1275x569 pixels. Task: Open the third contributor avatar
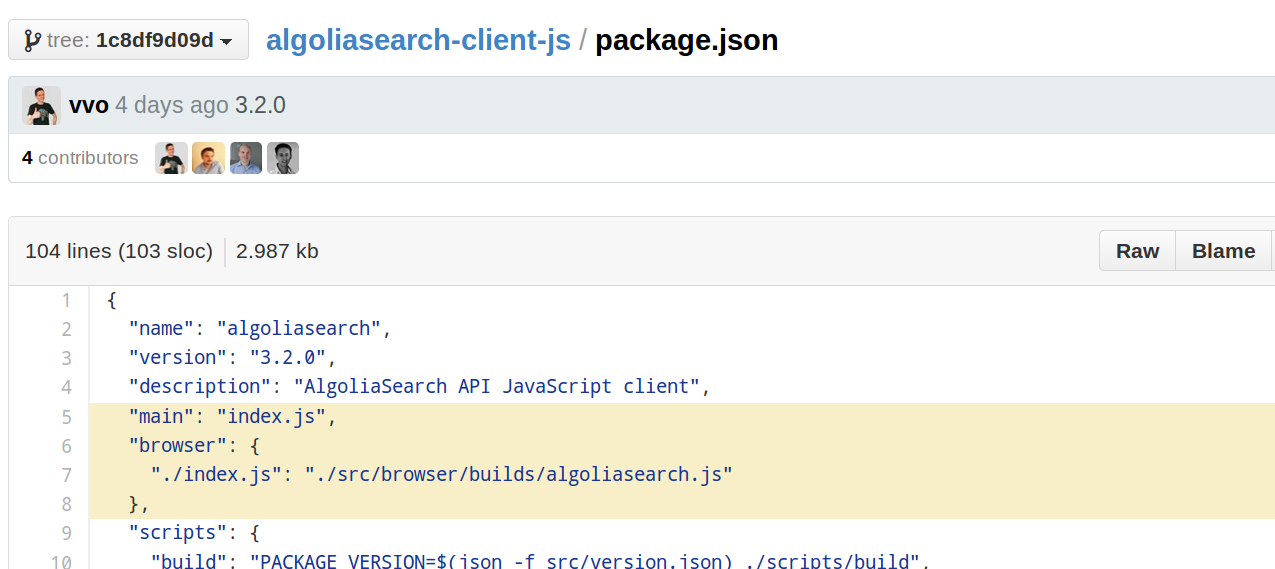coord(246,158)
